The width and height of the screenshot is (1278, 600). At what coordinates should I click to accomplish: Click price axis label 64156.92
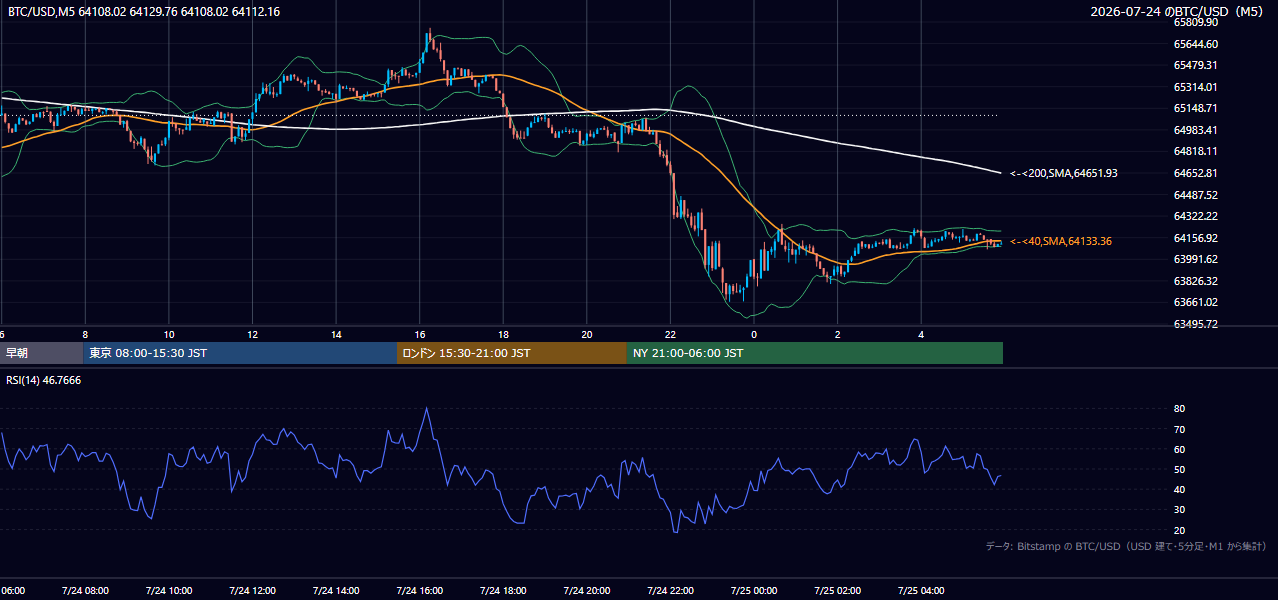pyautogui.click(x=1196, y=238)
